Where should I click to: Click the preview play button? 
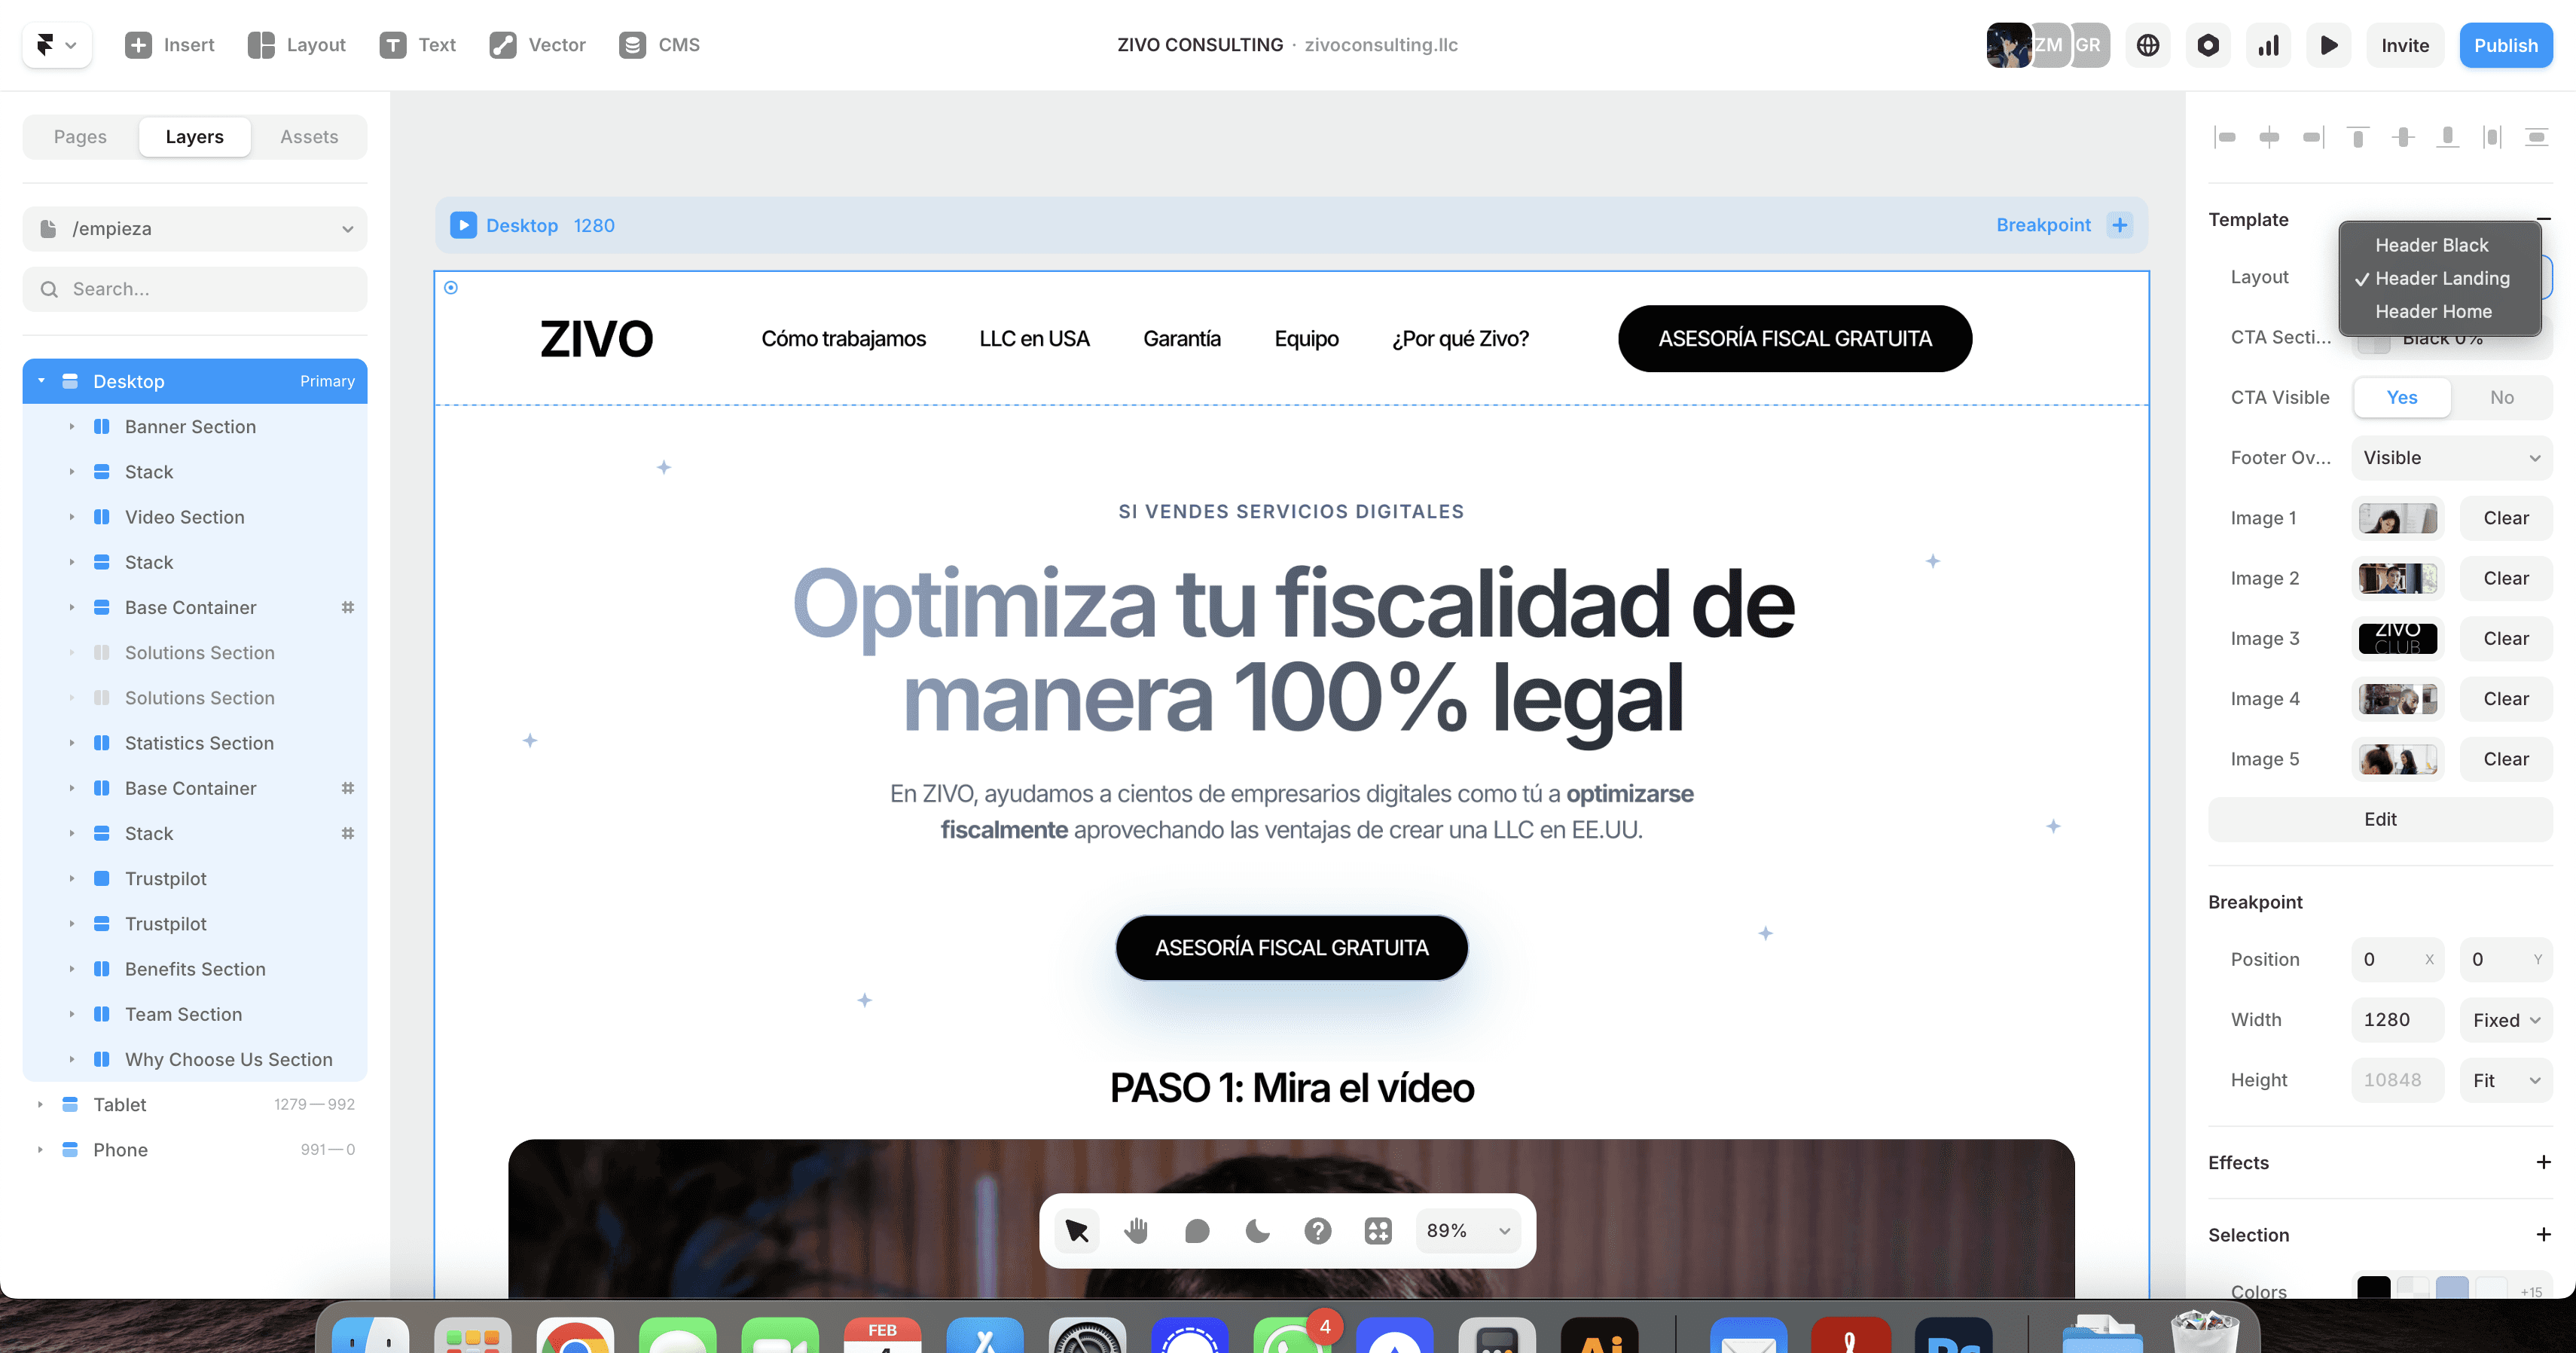[2328, 45]
